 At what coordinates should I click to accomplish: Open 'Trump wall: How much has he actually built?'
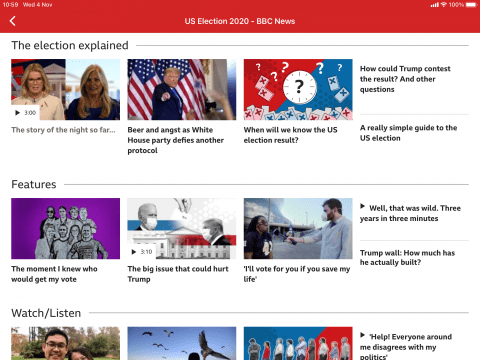coord(407,258)
